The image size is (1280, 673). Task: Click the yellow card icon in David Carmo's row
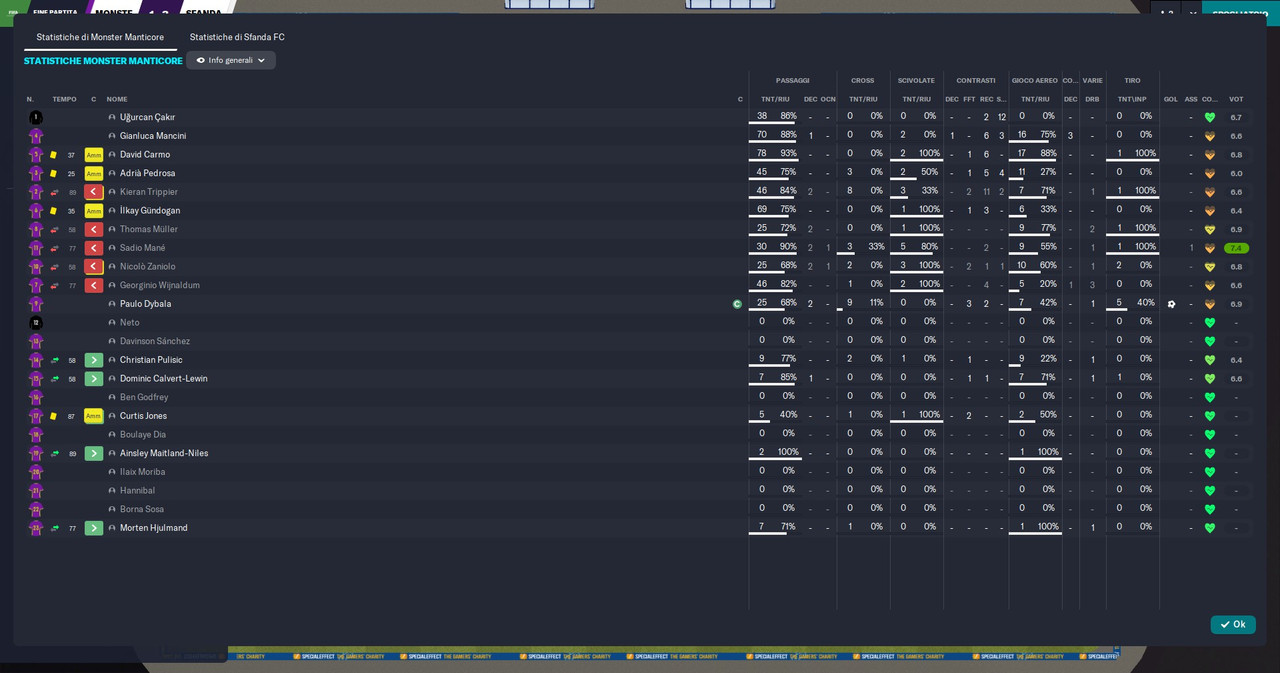53,155
